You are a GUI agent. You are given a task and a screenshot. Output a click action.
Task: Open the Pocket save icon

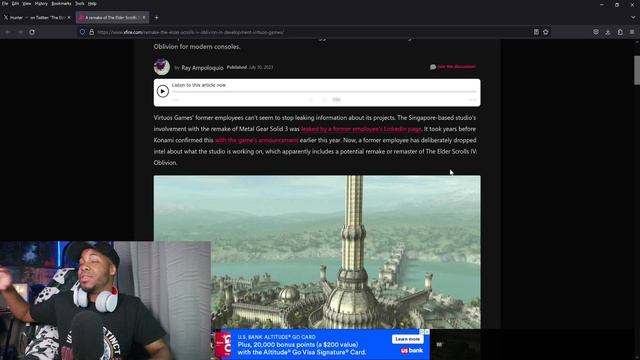click(x=596, y=32)
